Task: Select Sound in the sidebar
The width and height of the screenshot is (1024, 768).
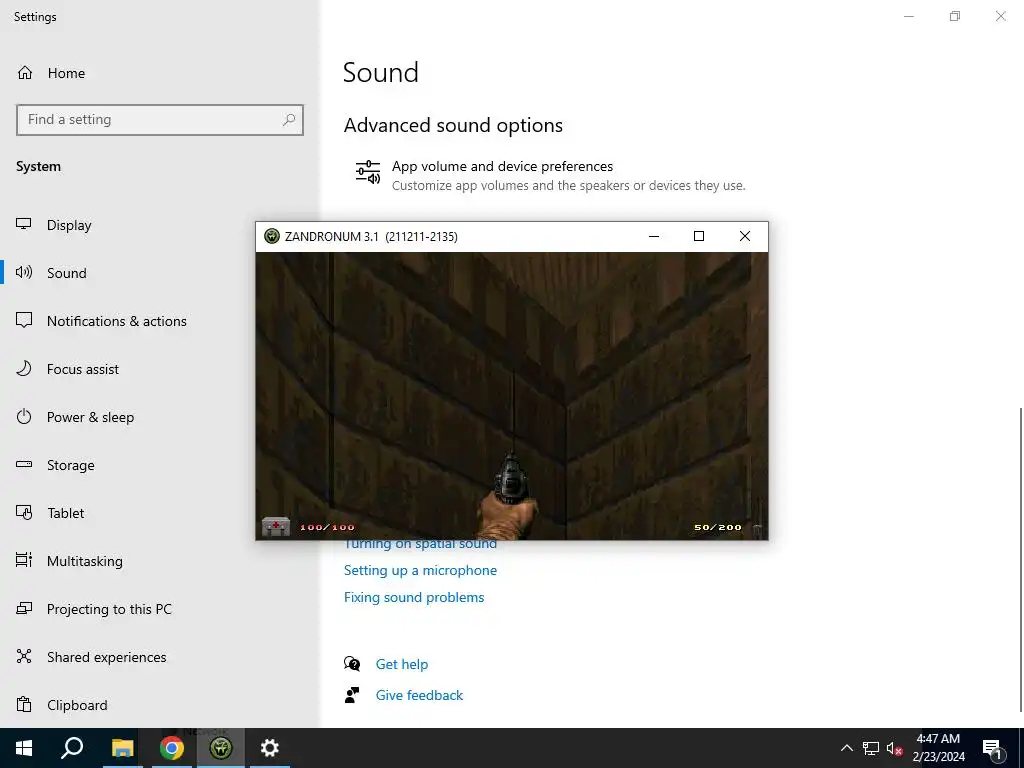Action: click(67, 272)
